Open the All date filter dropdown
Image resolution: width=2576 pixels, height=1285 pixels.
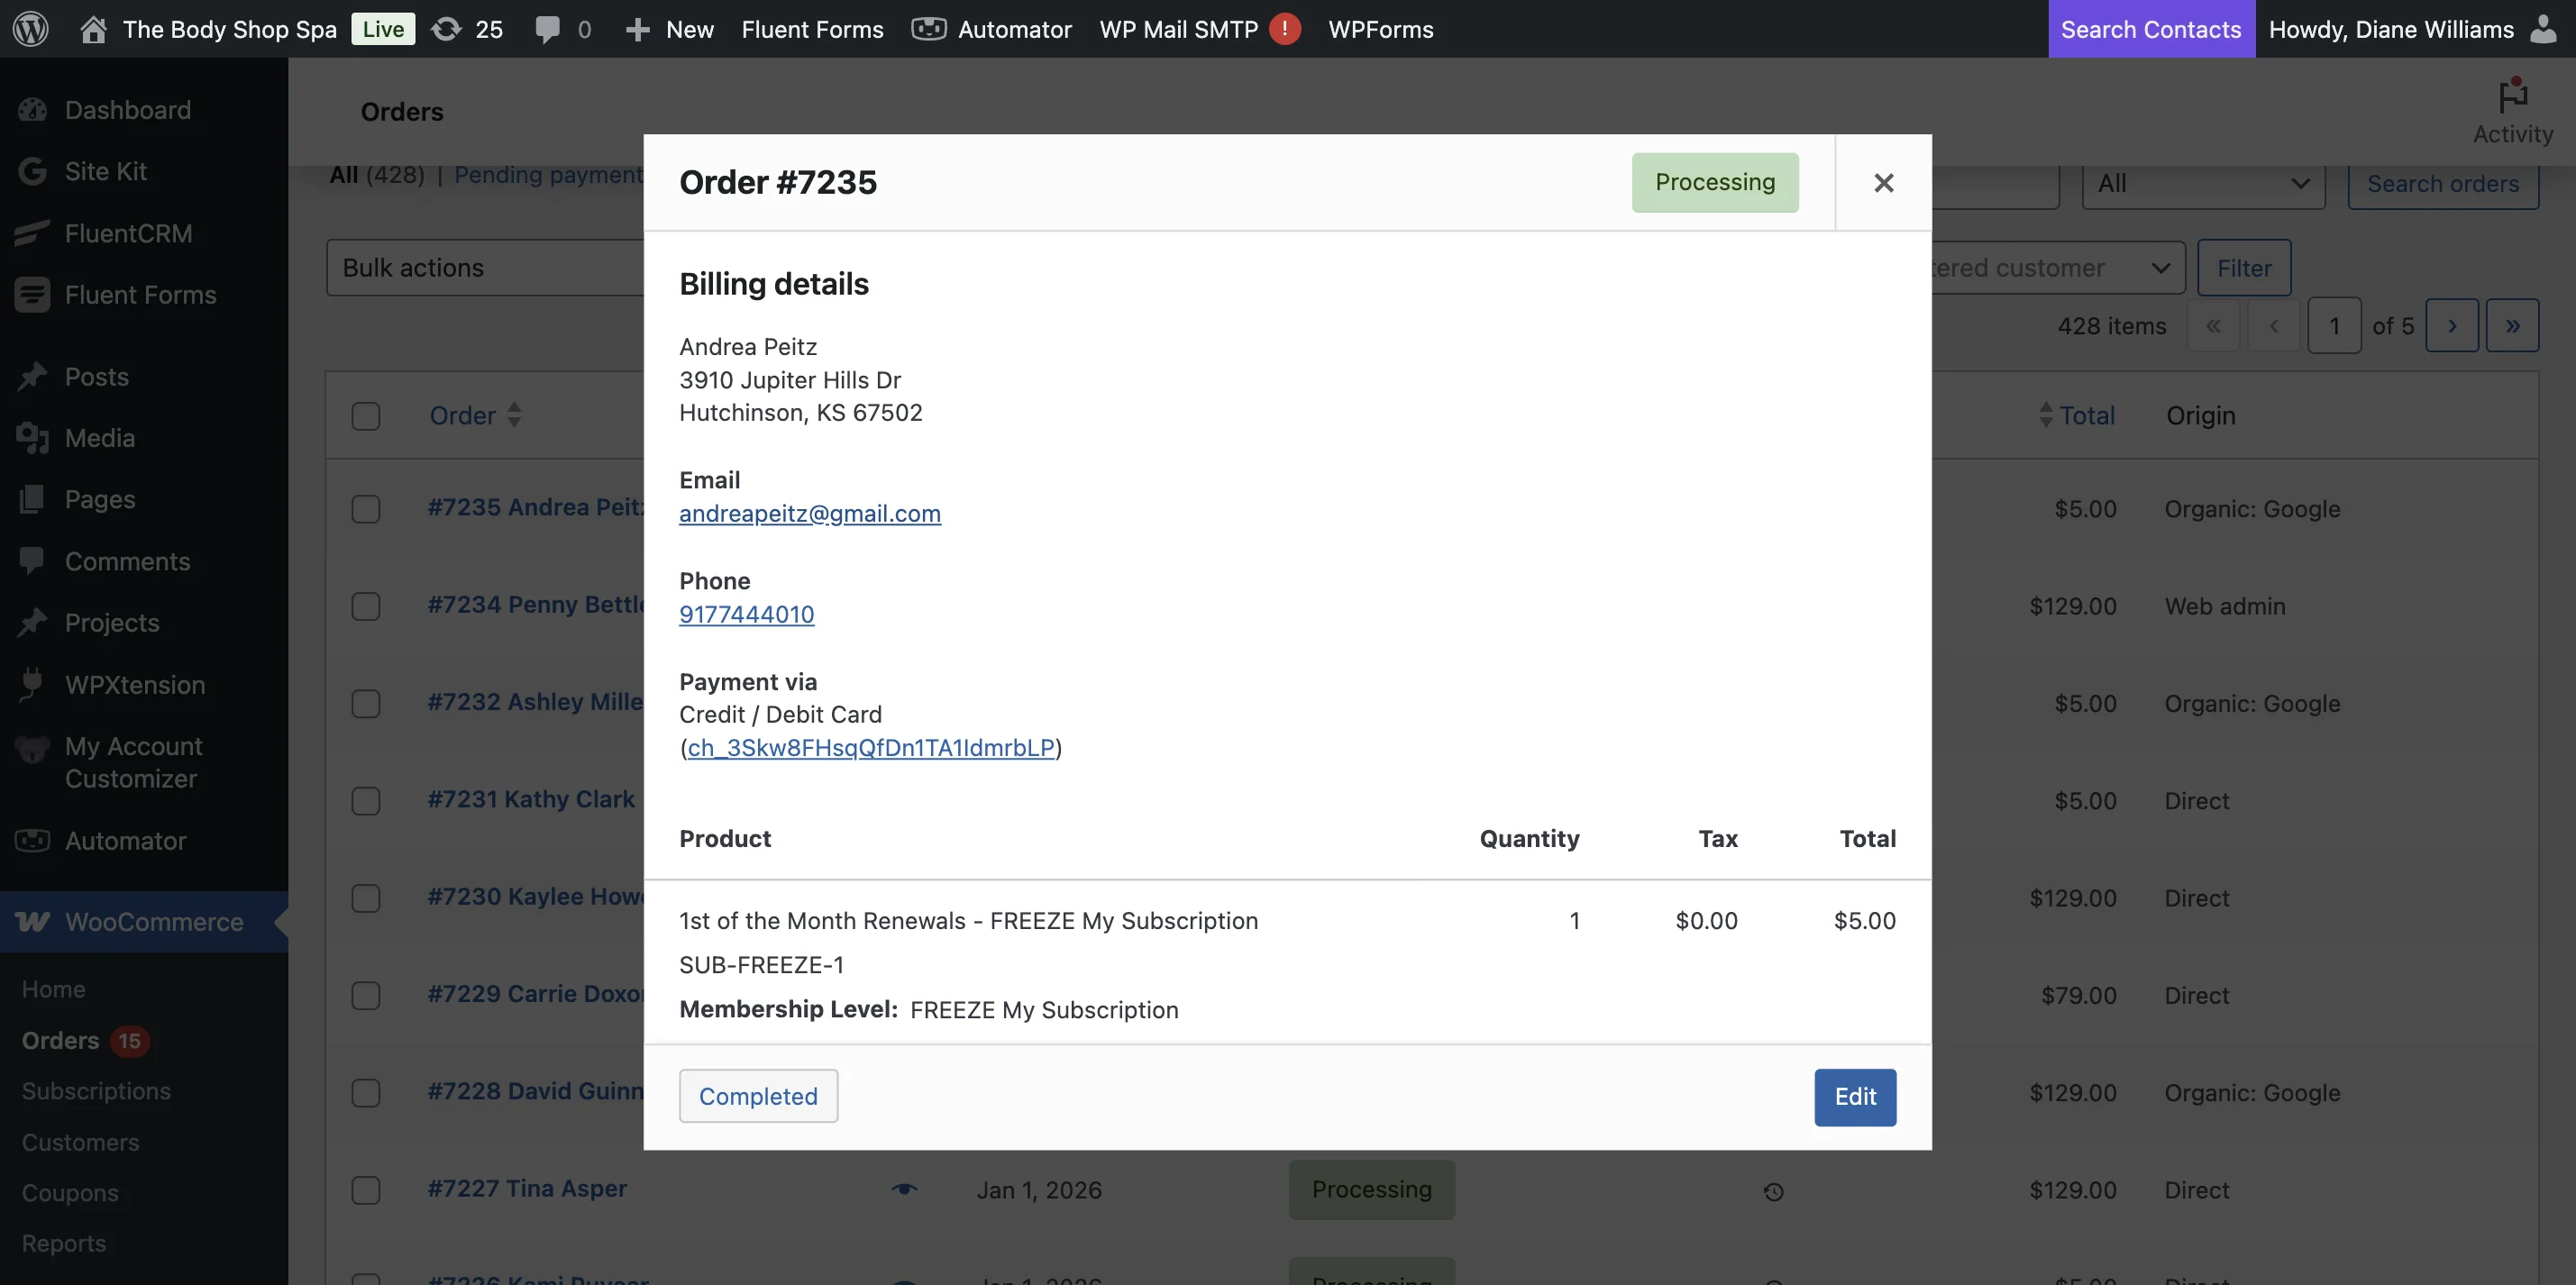point(2202,183)
